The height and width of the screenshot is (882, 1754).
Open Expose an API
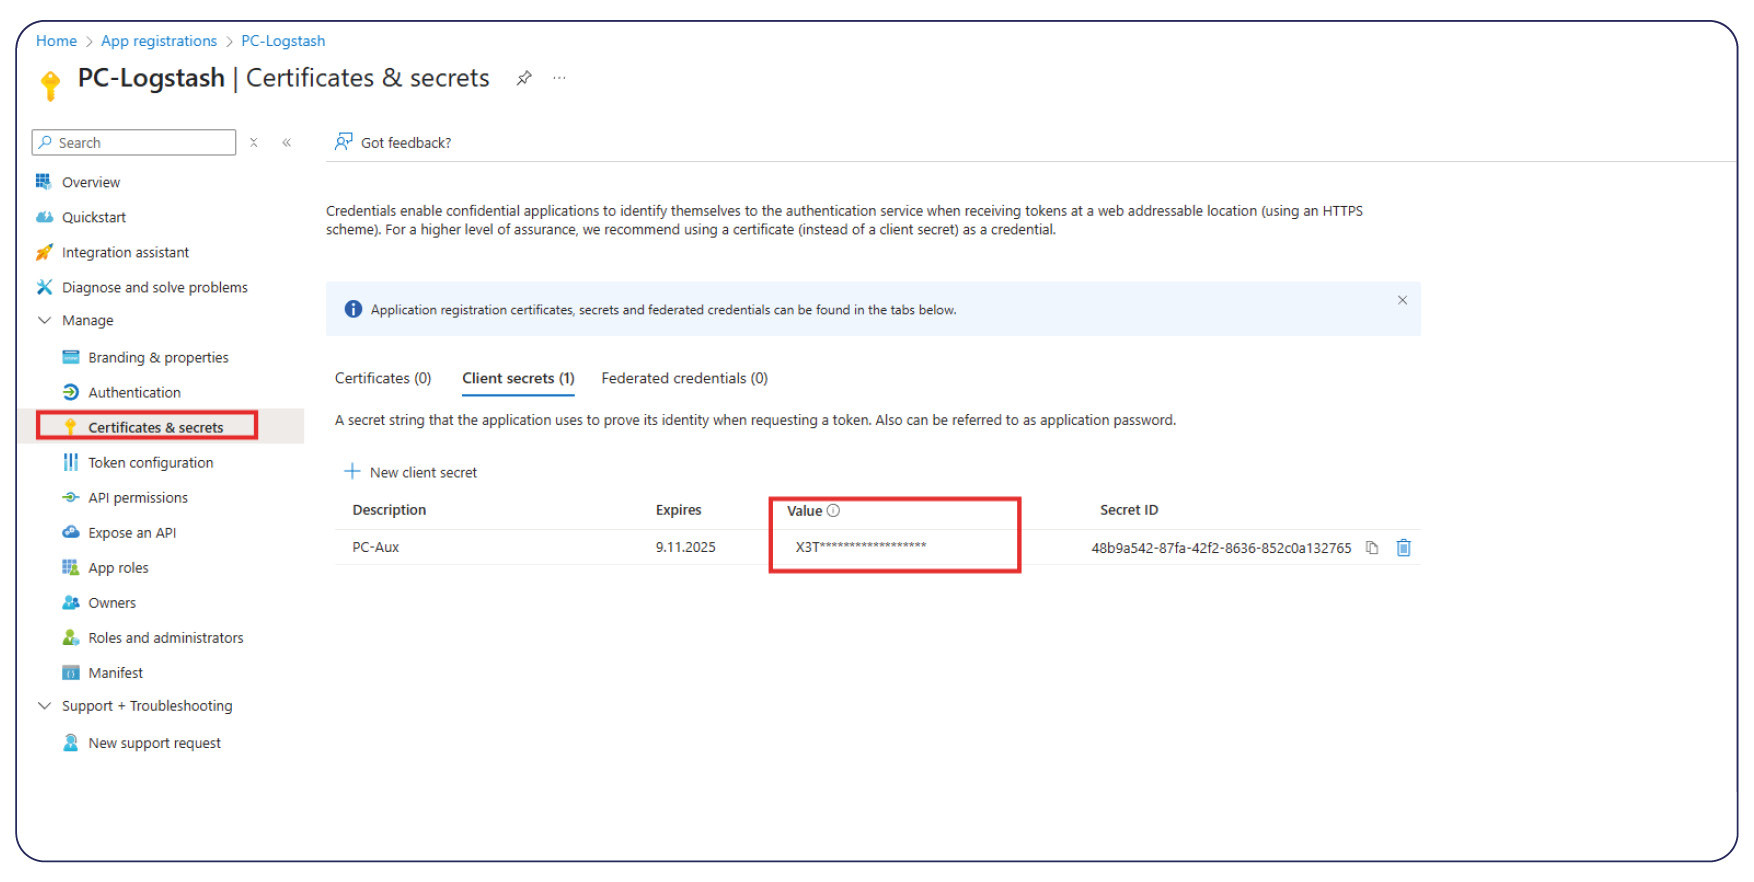[132, 532]
